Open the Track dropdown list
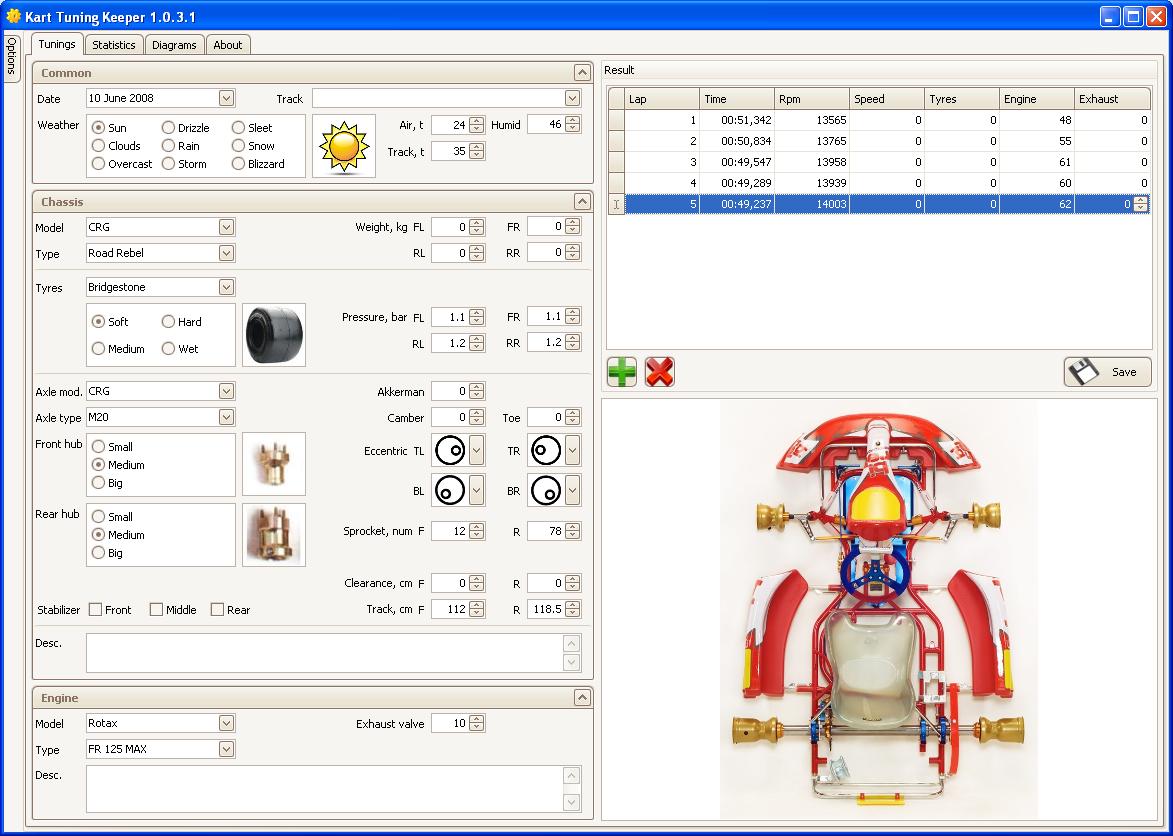The width and height of the screenshot is (1173, 836). [572, 98]
